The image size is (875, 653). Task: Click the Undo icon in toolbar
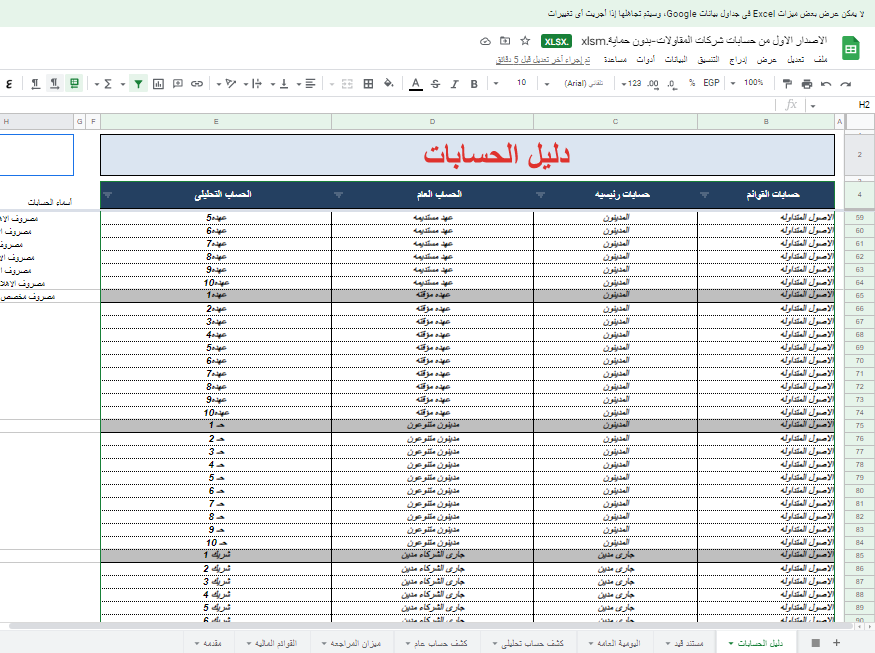point(826,83)
